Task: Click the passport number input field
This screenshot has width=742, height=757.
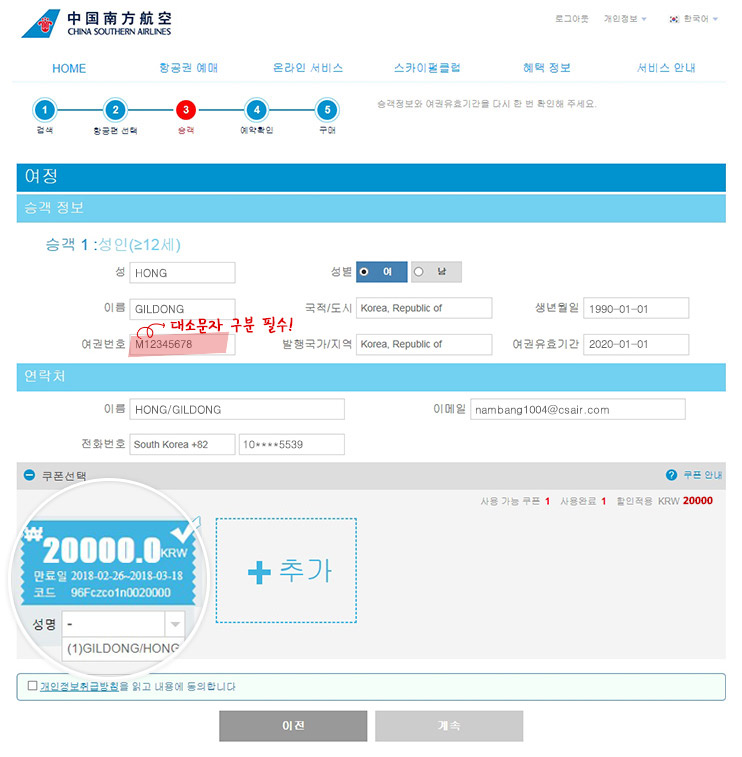Action: pyautogui.click(x=181, y=344)
